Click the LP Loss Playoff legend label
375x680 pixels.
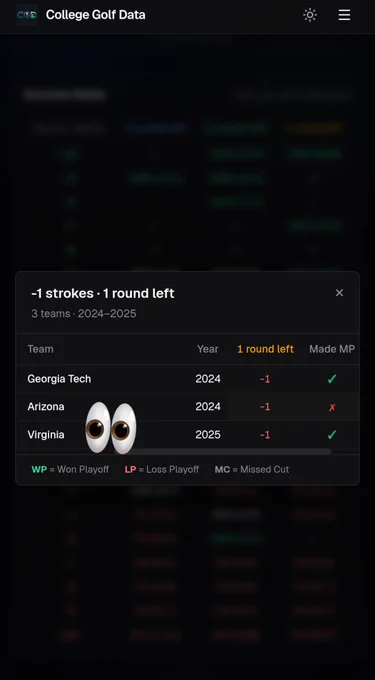162,470
